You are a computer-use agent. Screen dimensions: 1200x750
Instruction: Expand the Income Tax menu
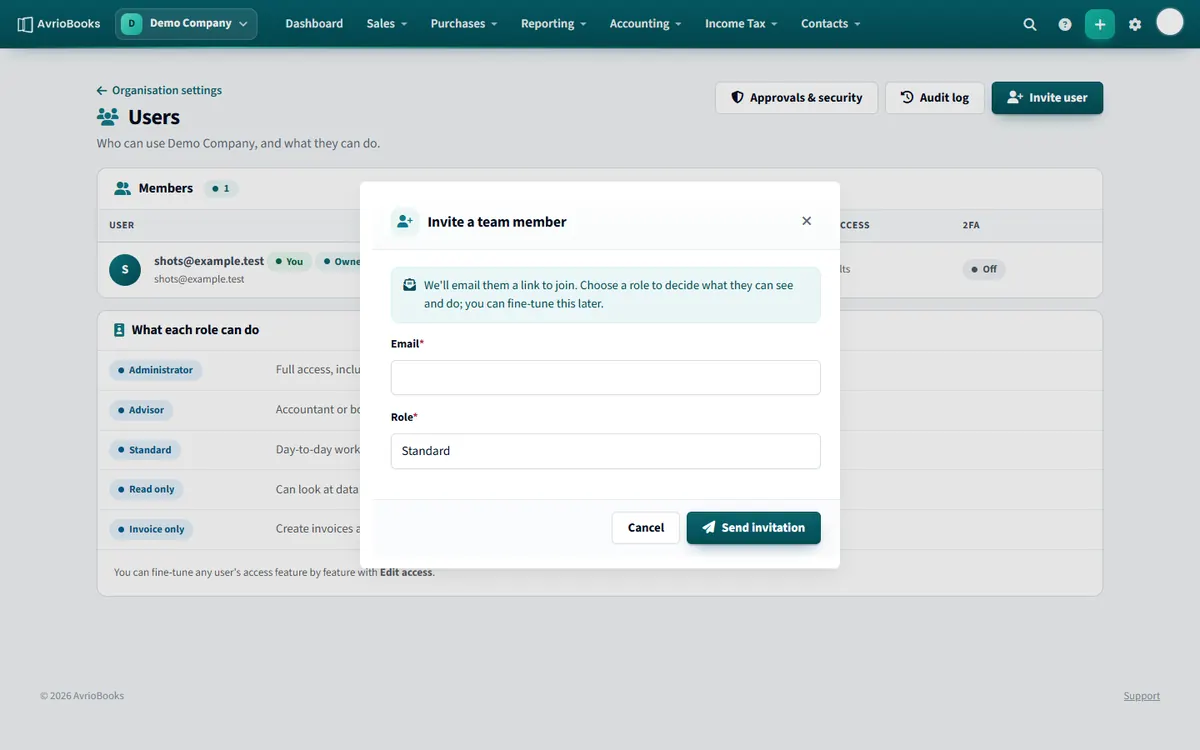(742, 24)
